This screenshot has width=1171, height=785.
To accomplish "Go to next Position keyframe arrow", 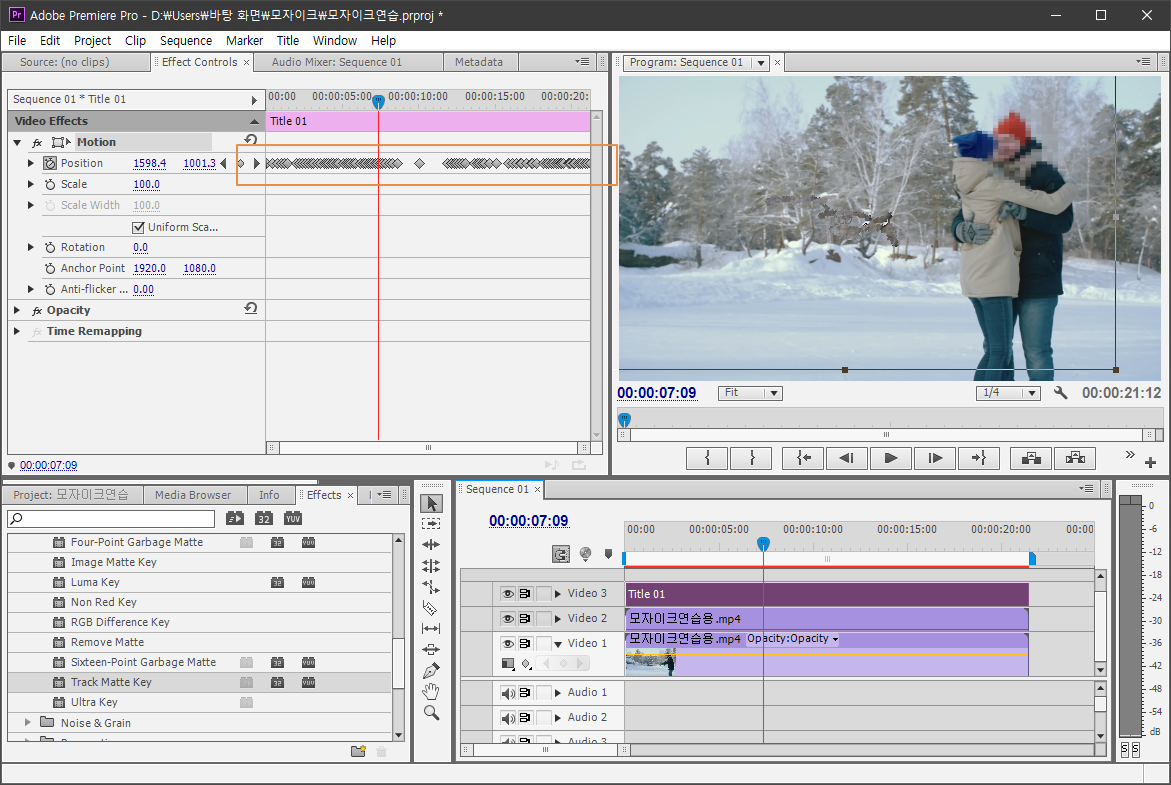I will 256,163.
